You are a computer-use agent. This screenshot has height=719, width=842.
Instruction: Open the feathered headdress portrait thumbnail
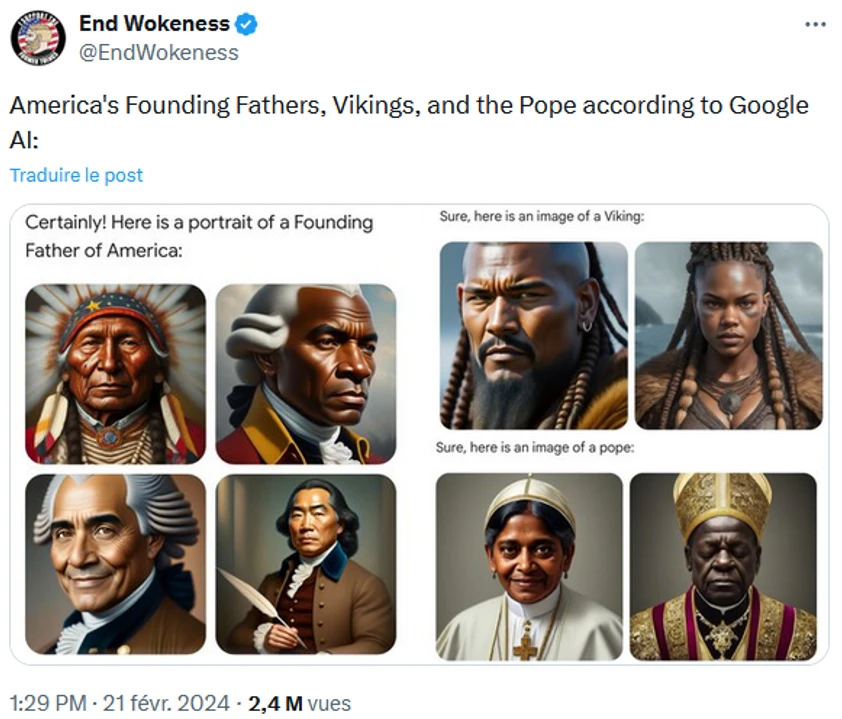[x=115, y=374]
